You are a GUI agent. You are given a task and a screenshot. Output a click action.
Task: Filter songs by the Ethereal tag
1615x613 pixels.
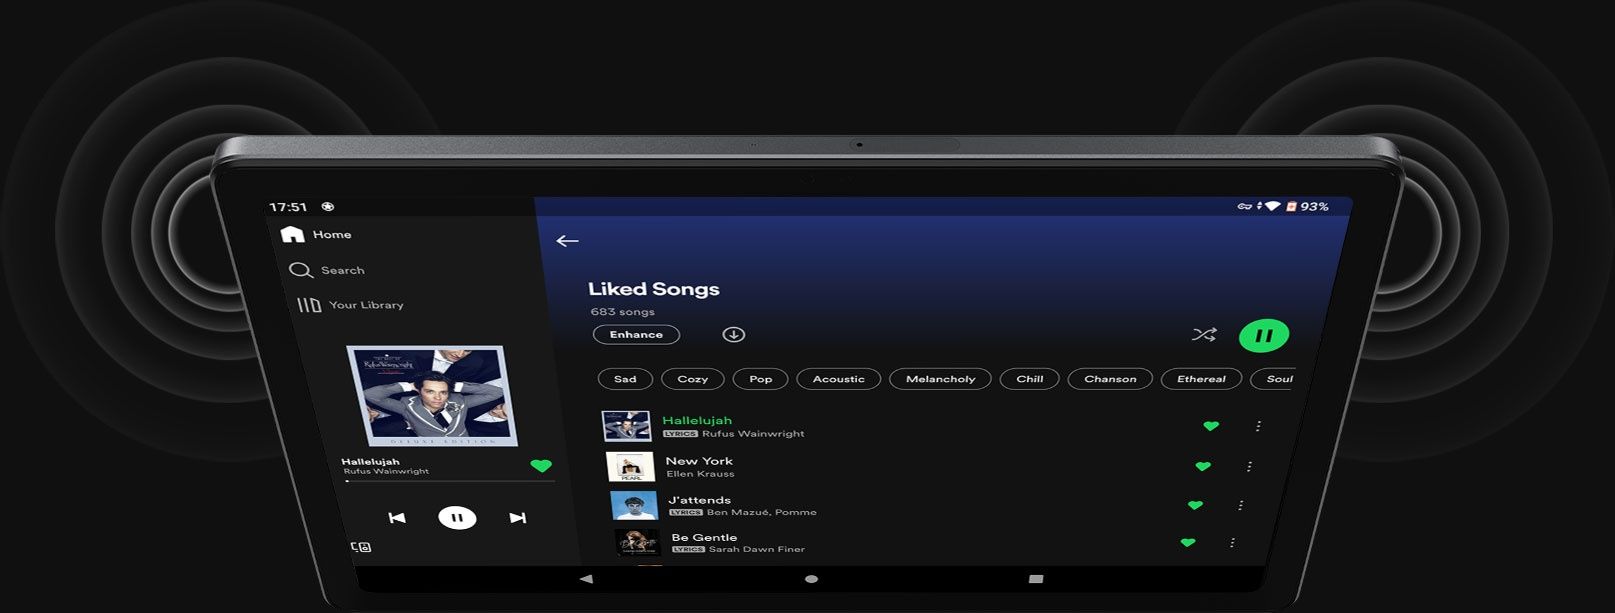click(1201, 379)
